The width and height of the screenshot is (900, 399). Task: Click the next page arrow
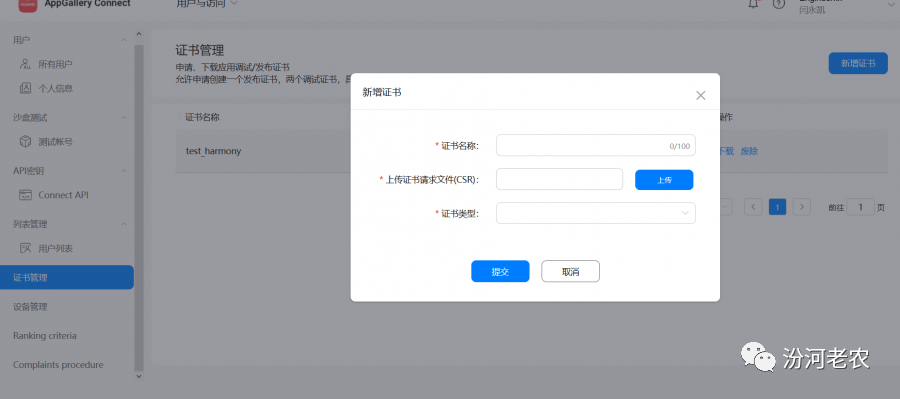(802, 207)
